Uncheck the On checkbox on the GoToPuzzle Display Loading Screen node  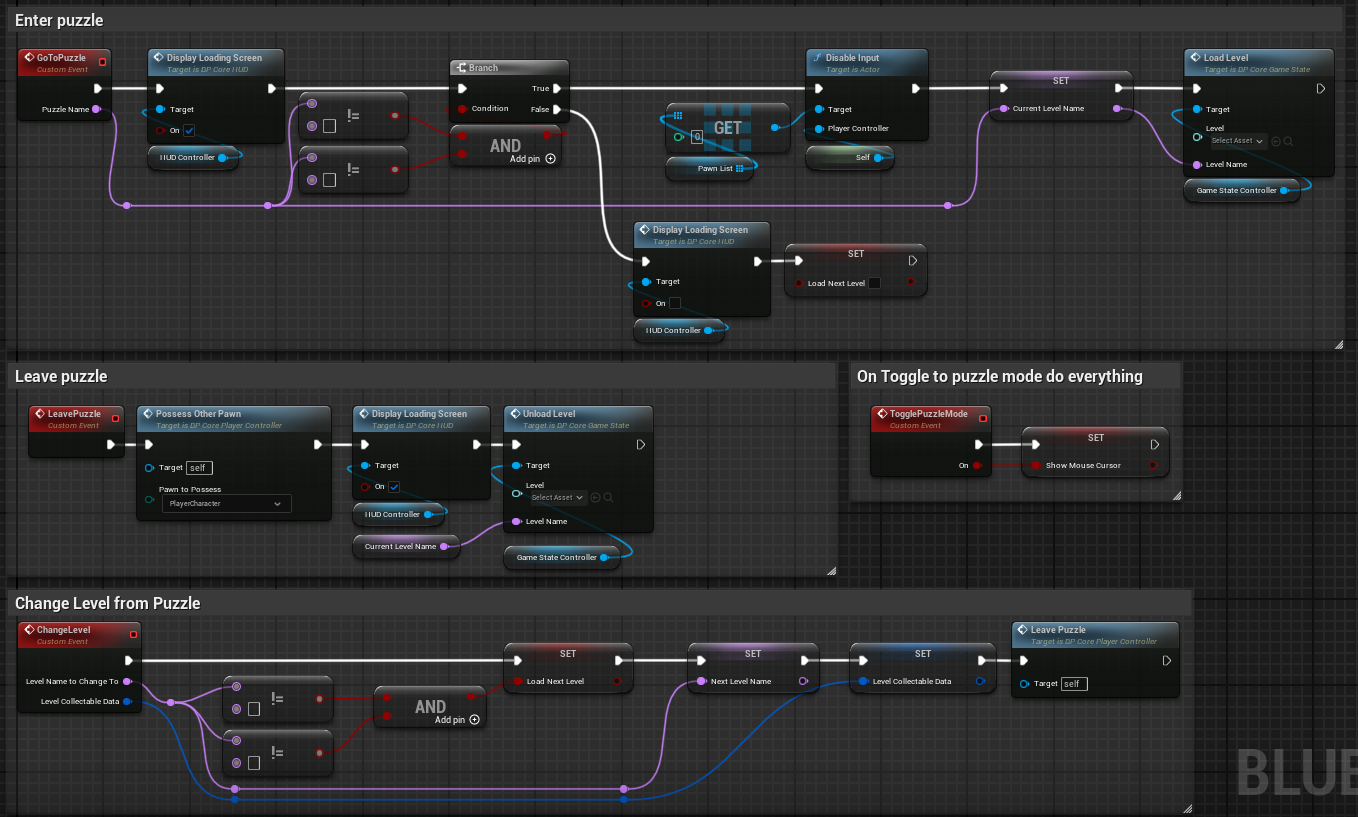pos(188,130)
